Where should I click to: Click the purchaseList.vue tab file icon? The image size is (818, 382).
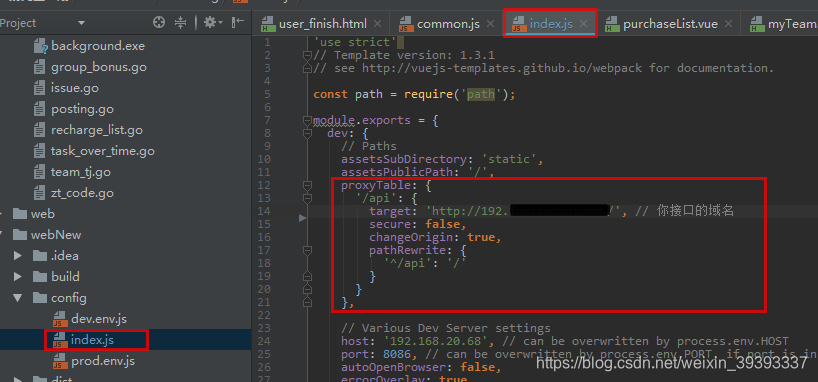coord(612,24)
